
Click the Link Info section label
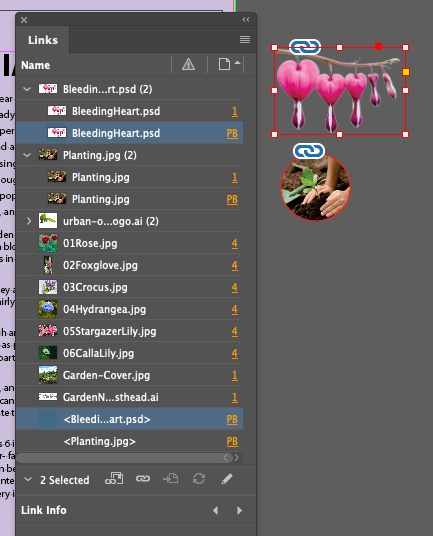pyautogui.click(x=44, y=510)
